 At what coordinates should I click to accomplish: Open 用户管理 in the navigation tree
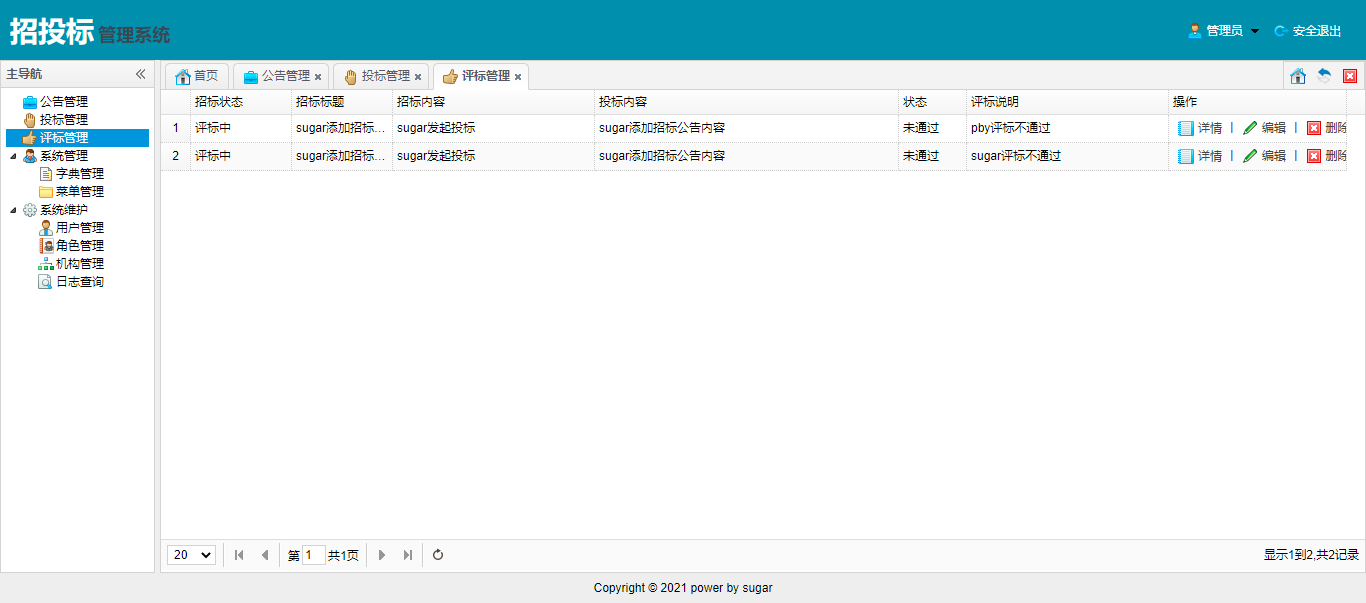79,228
